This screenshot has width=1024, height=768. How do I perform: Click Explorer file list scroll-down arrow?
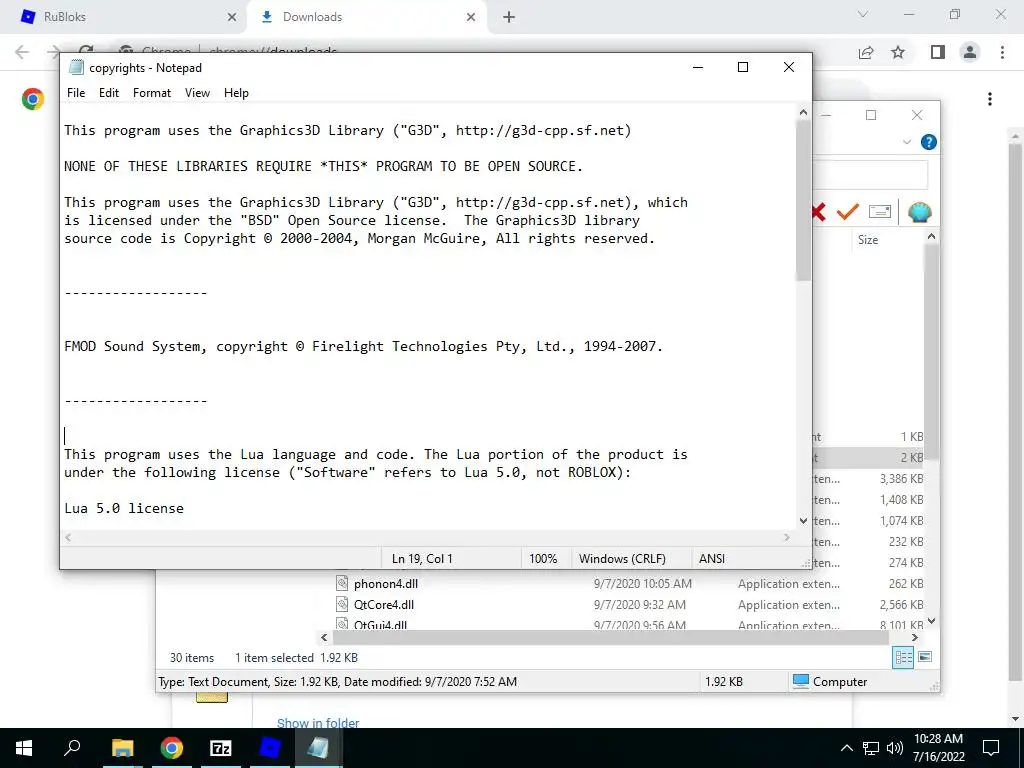click(x=932, y=620)
